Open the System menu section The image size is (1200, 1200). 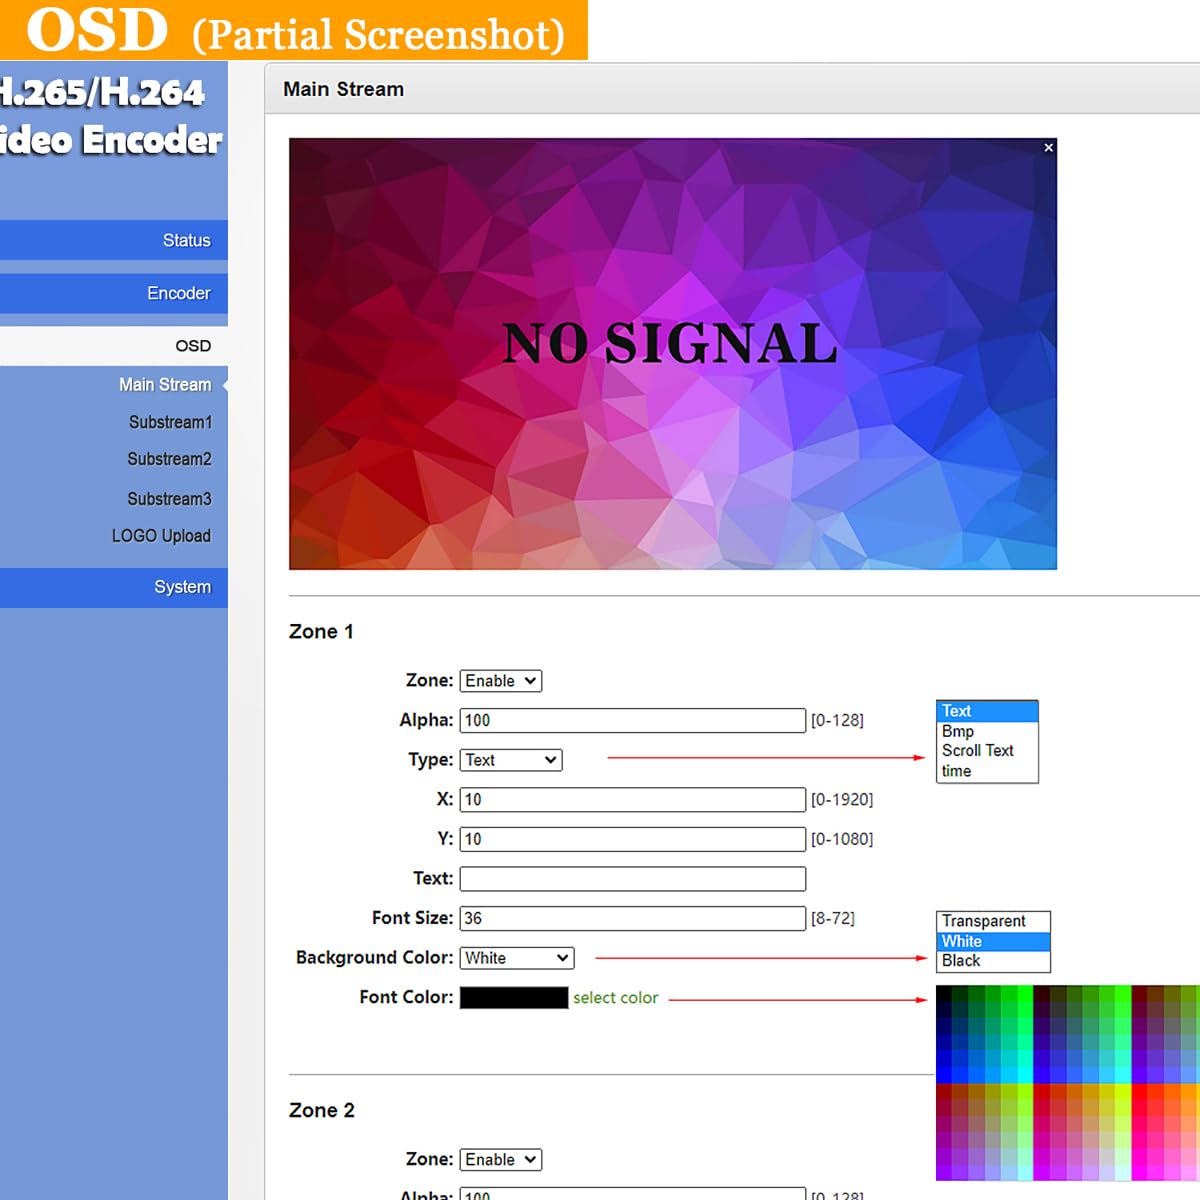pos(182,587)
